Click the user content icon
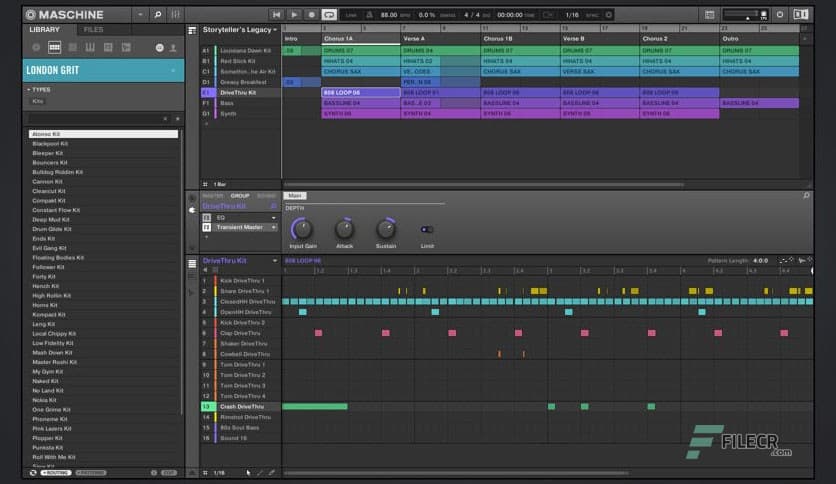Viewport: 836px width, 484px height. click(173, 48)
